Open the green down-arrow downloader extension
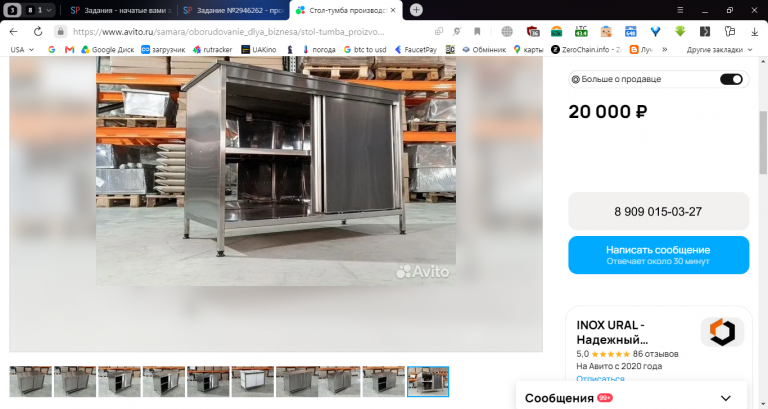768x409 pixels. (x=680, y=31)
